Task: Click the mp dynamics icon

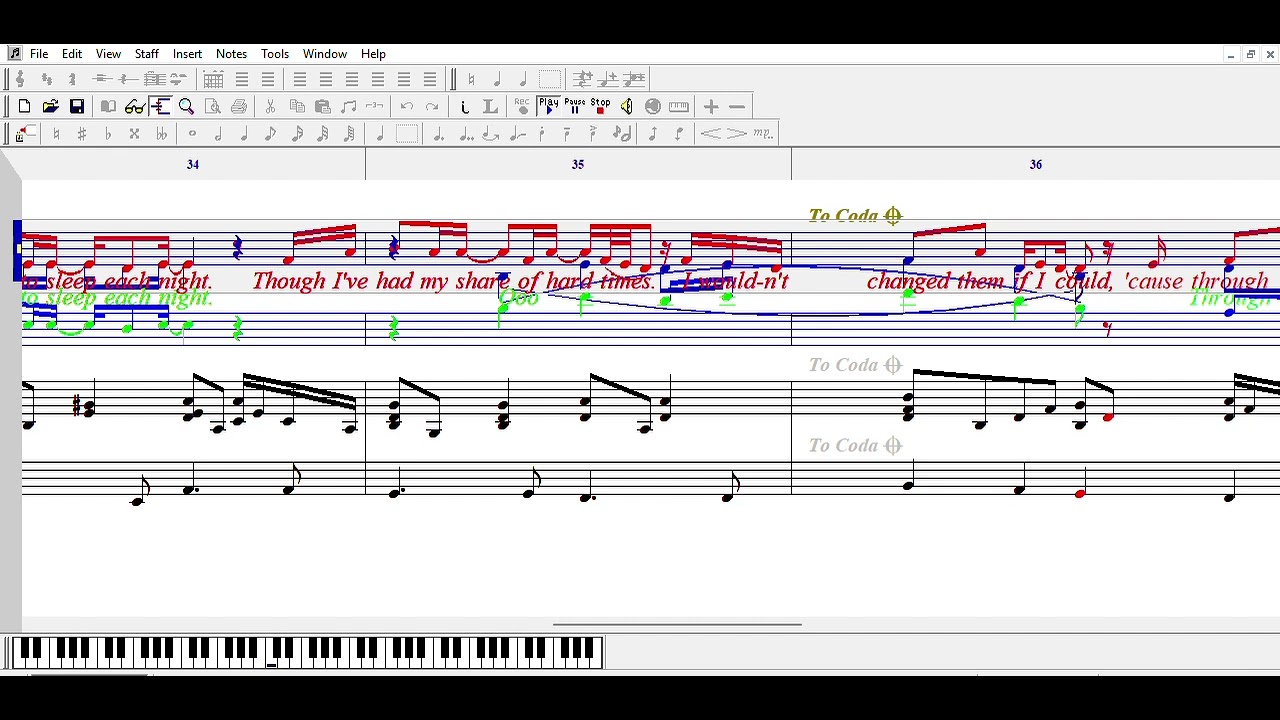Action: point(763,134)
